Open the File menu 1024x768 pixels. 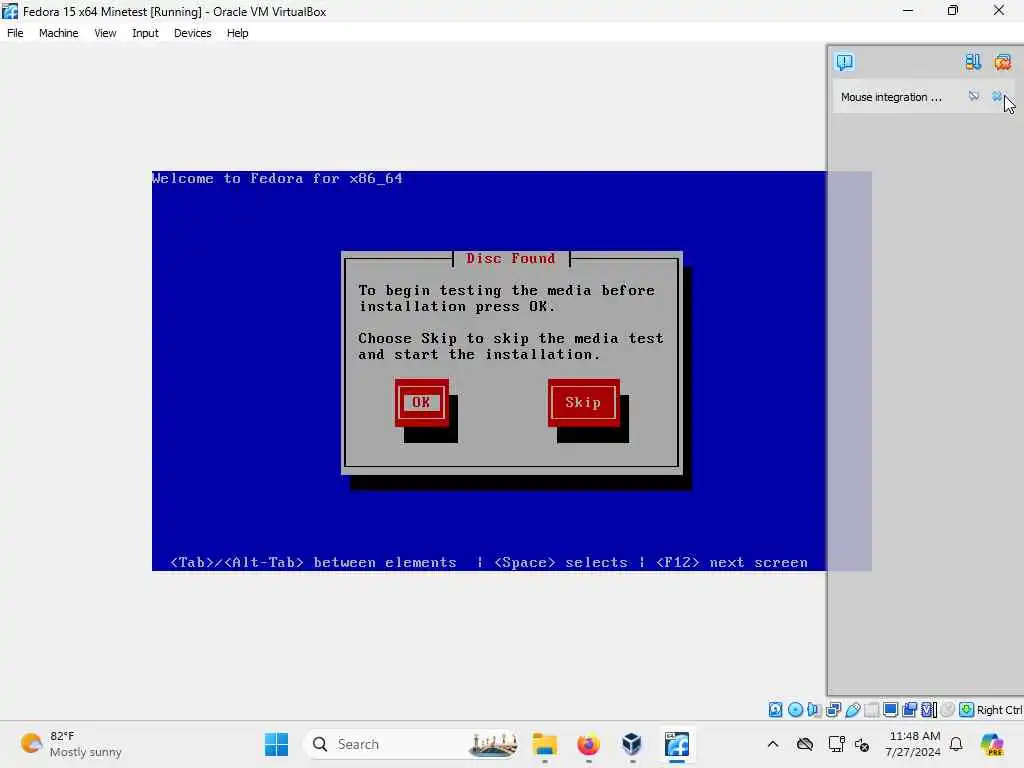(15, 33)
